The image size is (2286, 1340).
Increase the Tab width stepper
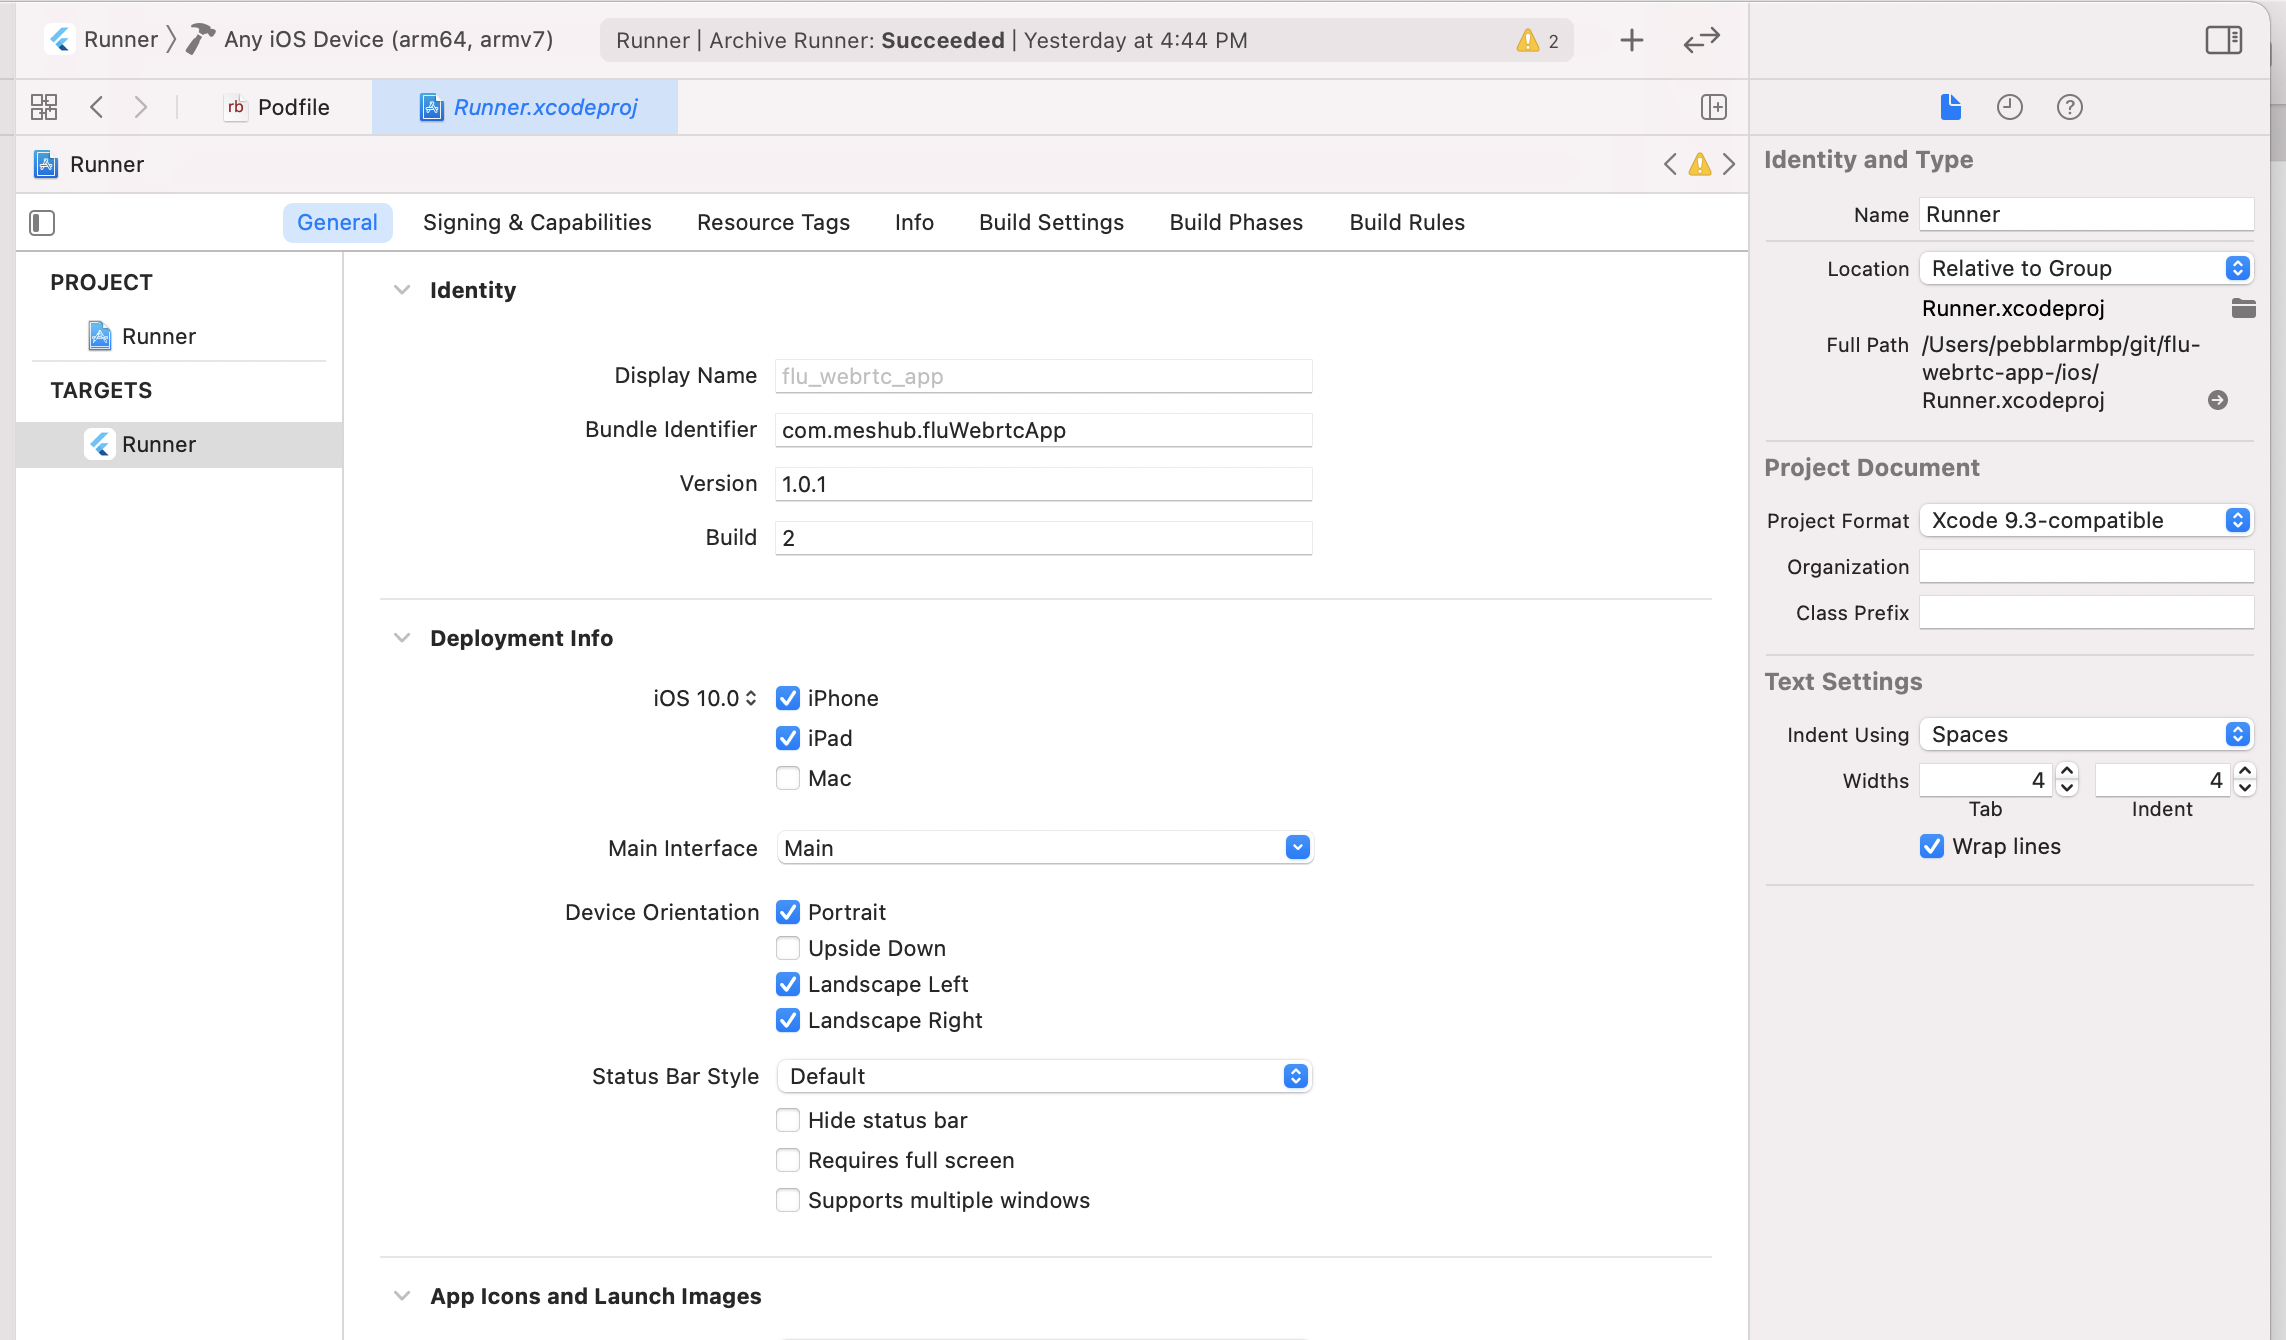[x=2067, y=772]
